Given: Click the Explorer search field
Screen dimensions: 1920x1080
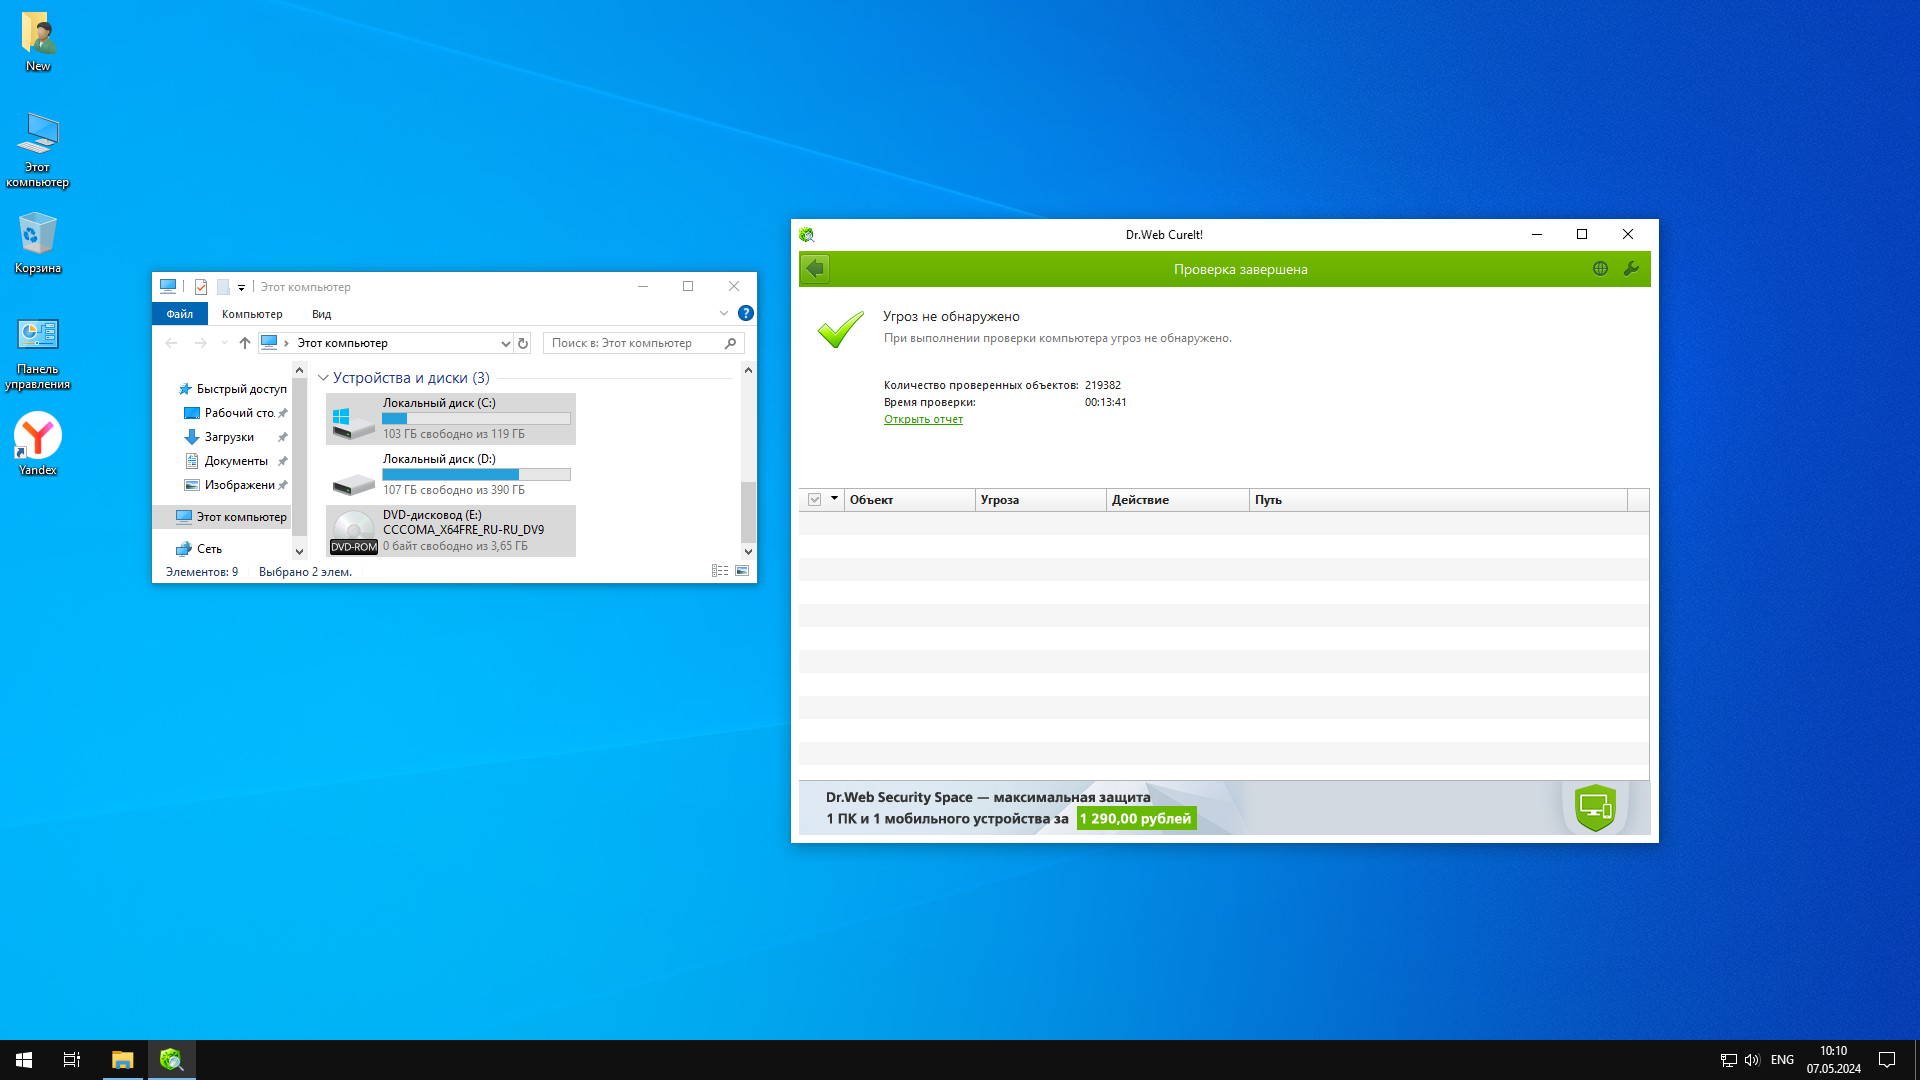Looking at the screenshot, I should (x=635, y=343).
